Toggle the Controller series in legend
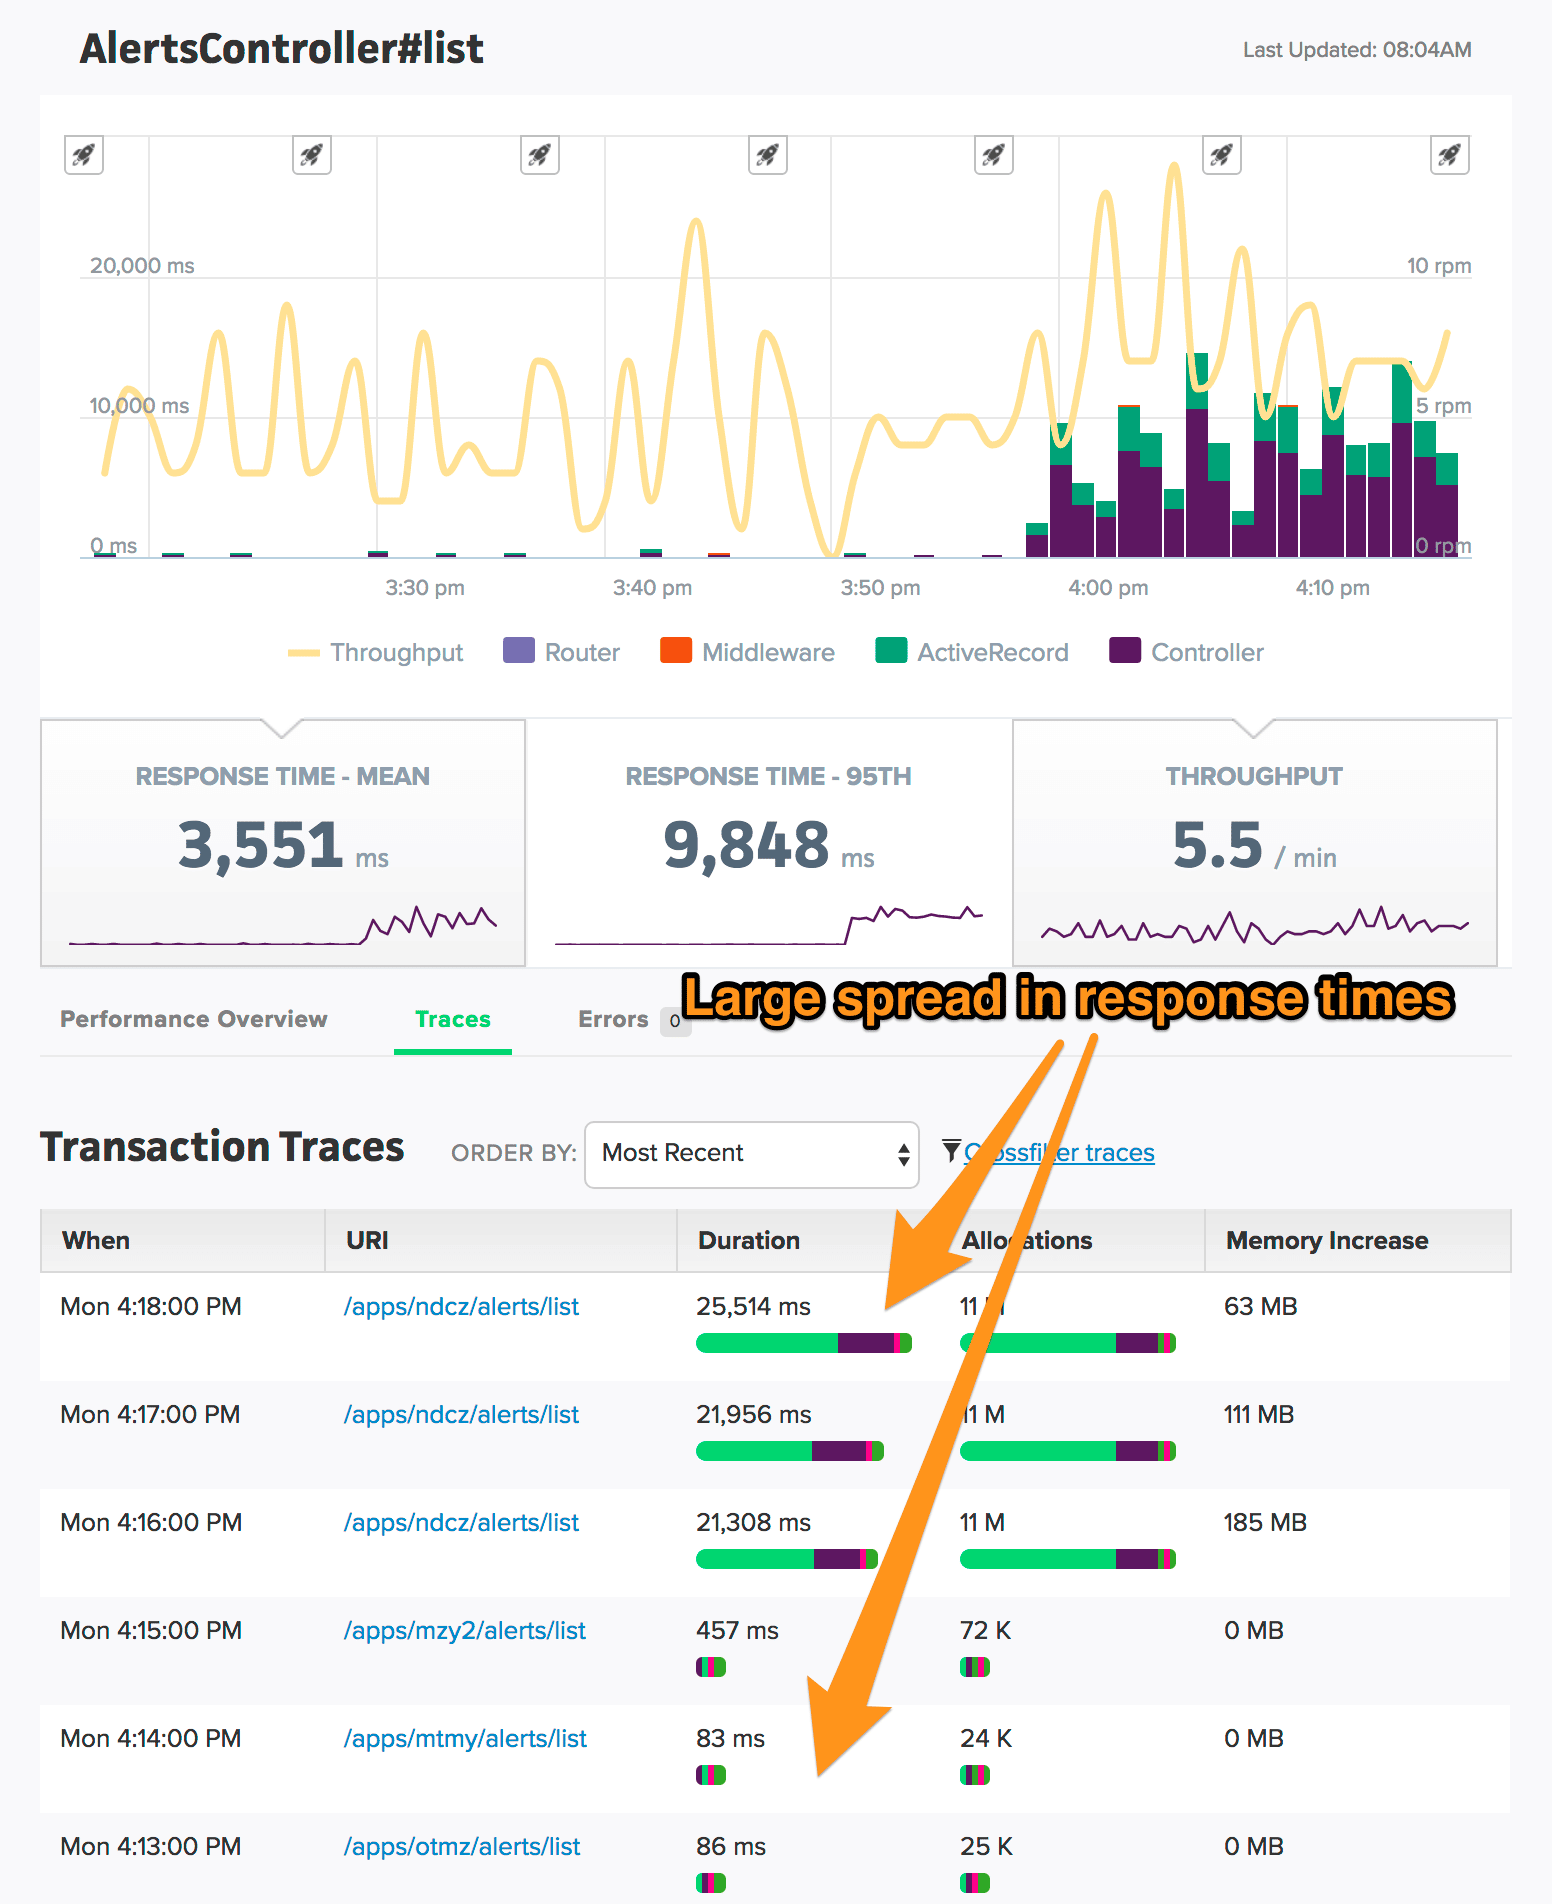 point(1187,652)
